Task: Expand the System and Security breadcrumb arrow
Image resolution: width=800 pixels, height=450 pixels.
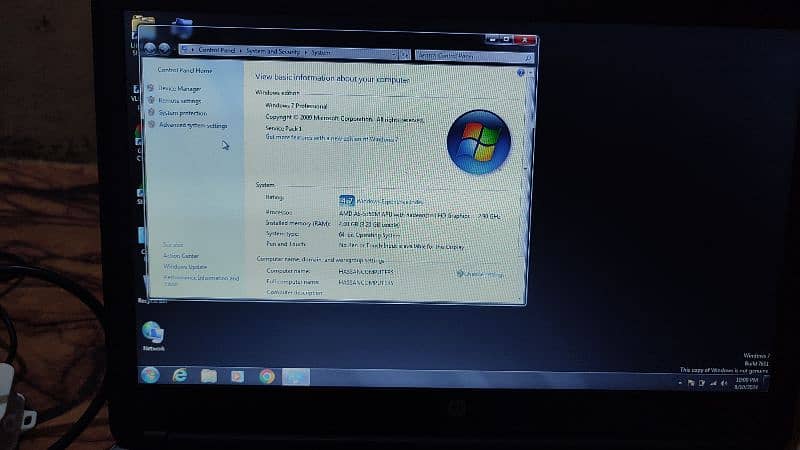Action: (306, 53)
